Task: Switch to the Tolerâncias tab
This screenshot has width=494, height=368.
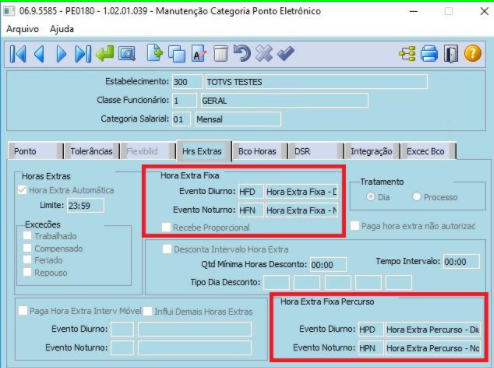Action: pos(91,151)
